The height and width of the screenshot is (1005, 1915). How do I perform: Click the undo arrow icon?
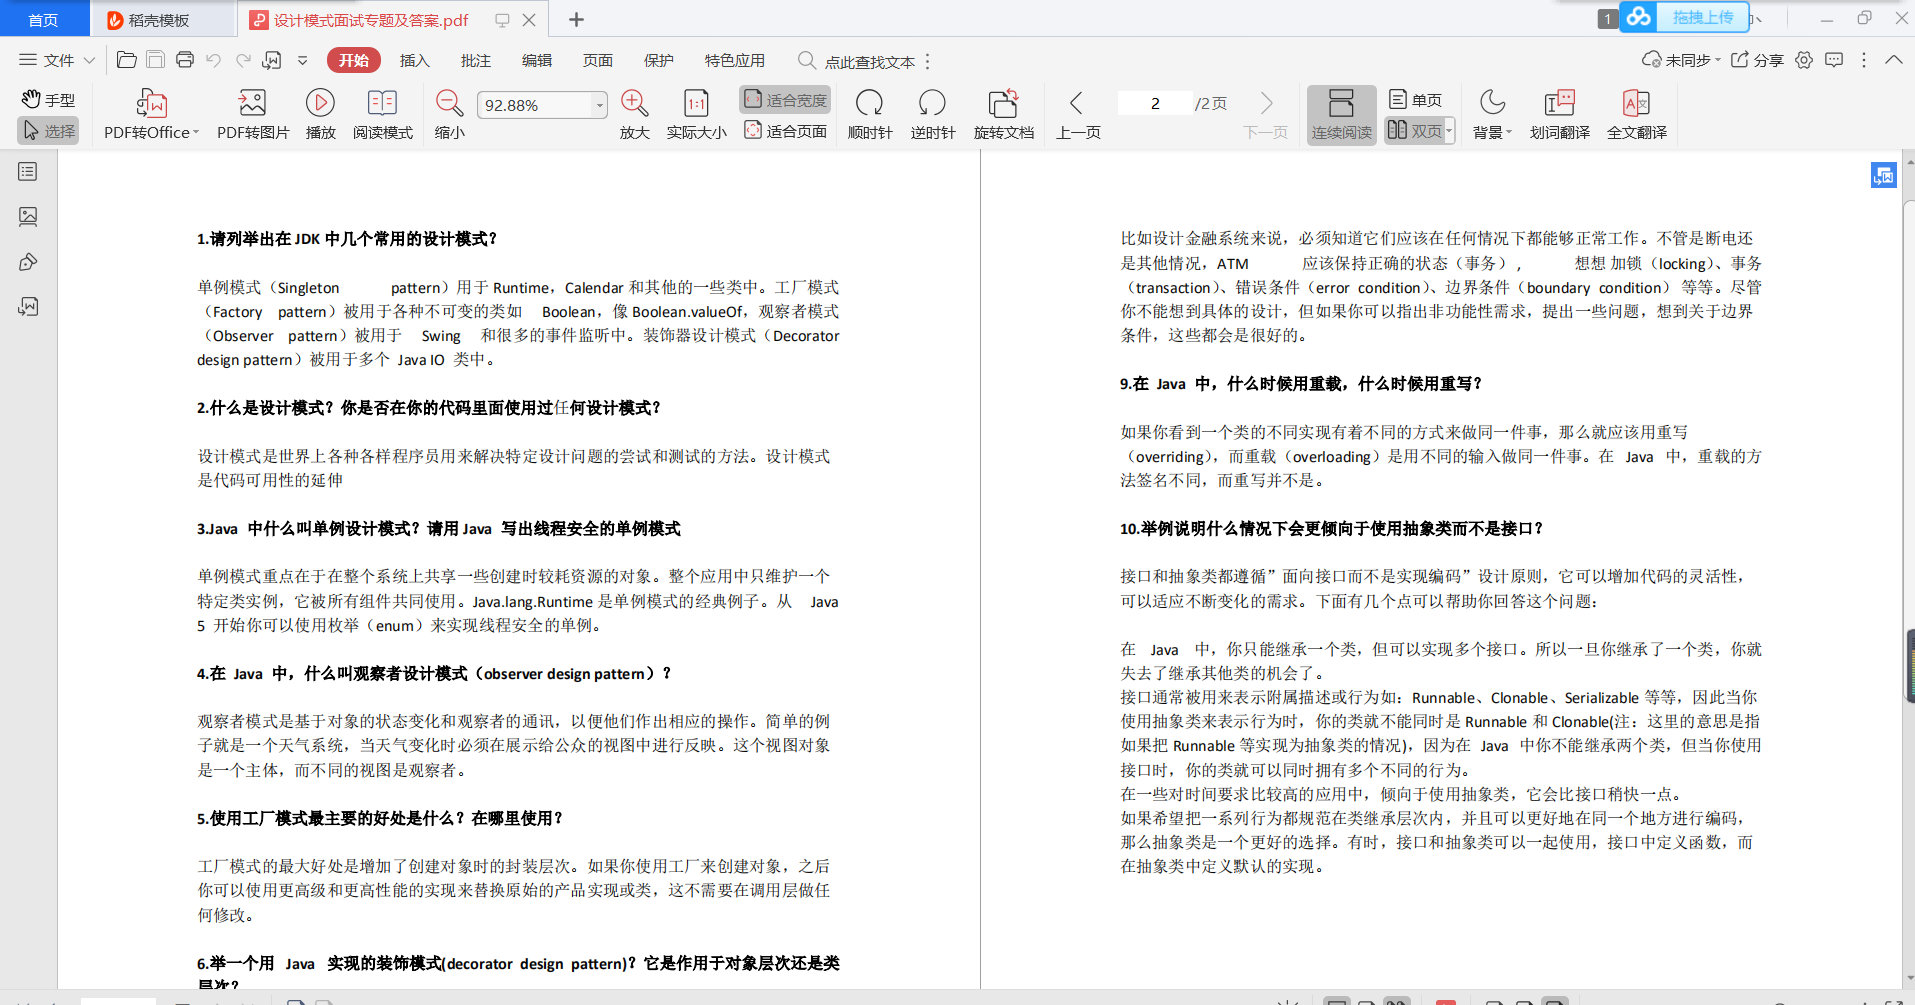213,60
